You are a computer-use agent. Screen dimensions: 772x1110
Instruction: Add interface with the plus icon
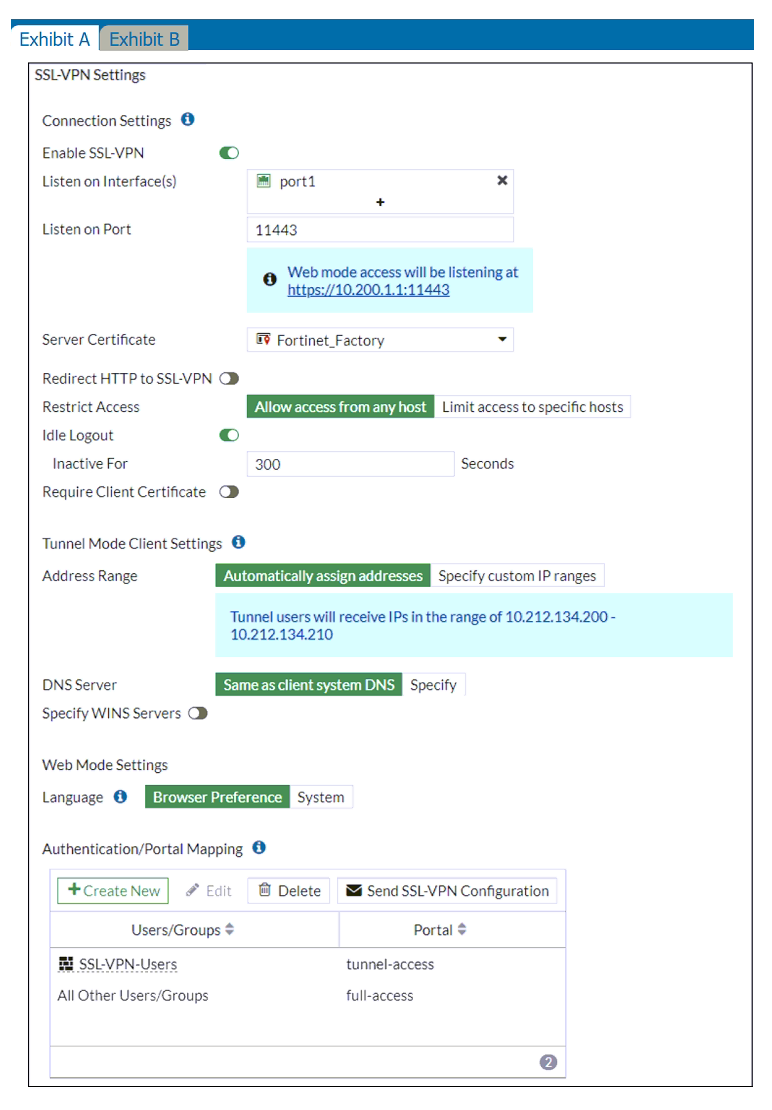pos(380,202)
